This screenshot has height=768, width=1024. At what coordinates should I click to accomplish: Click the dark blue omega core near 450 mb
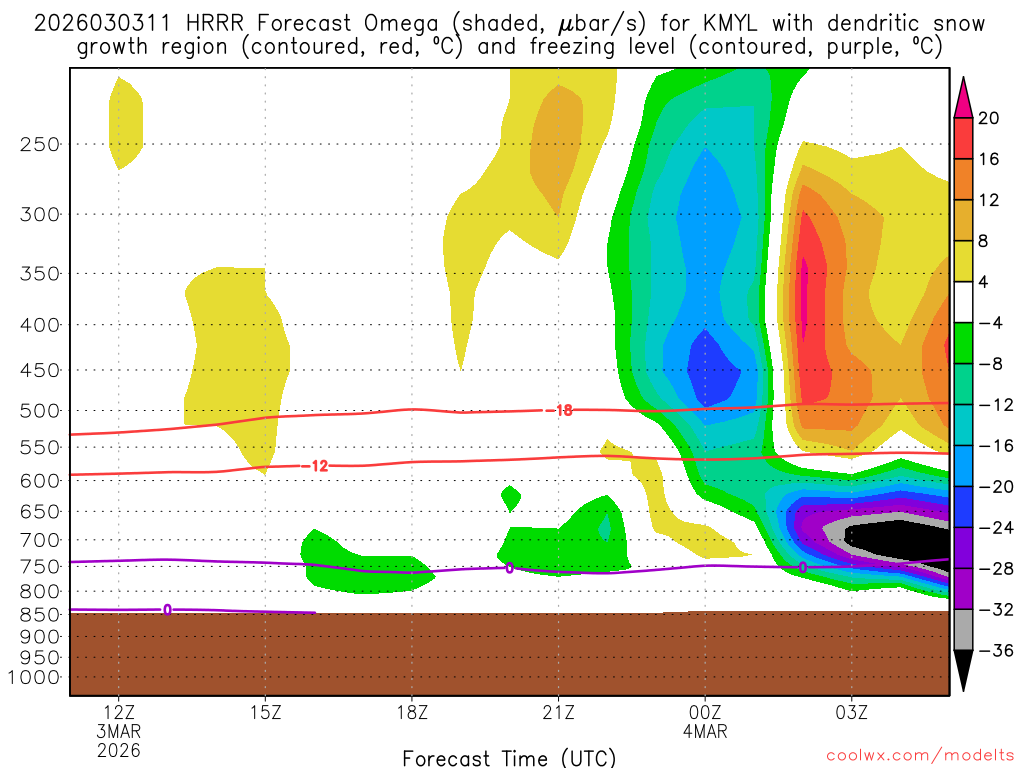click(x=712, y=369)
